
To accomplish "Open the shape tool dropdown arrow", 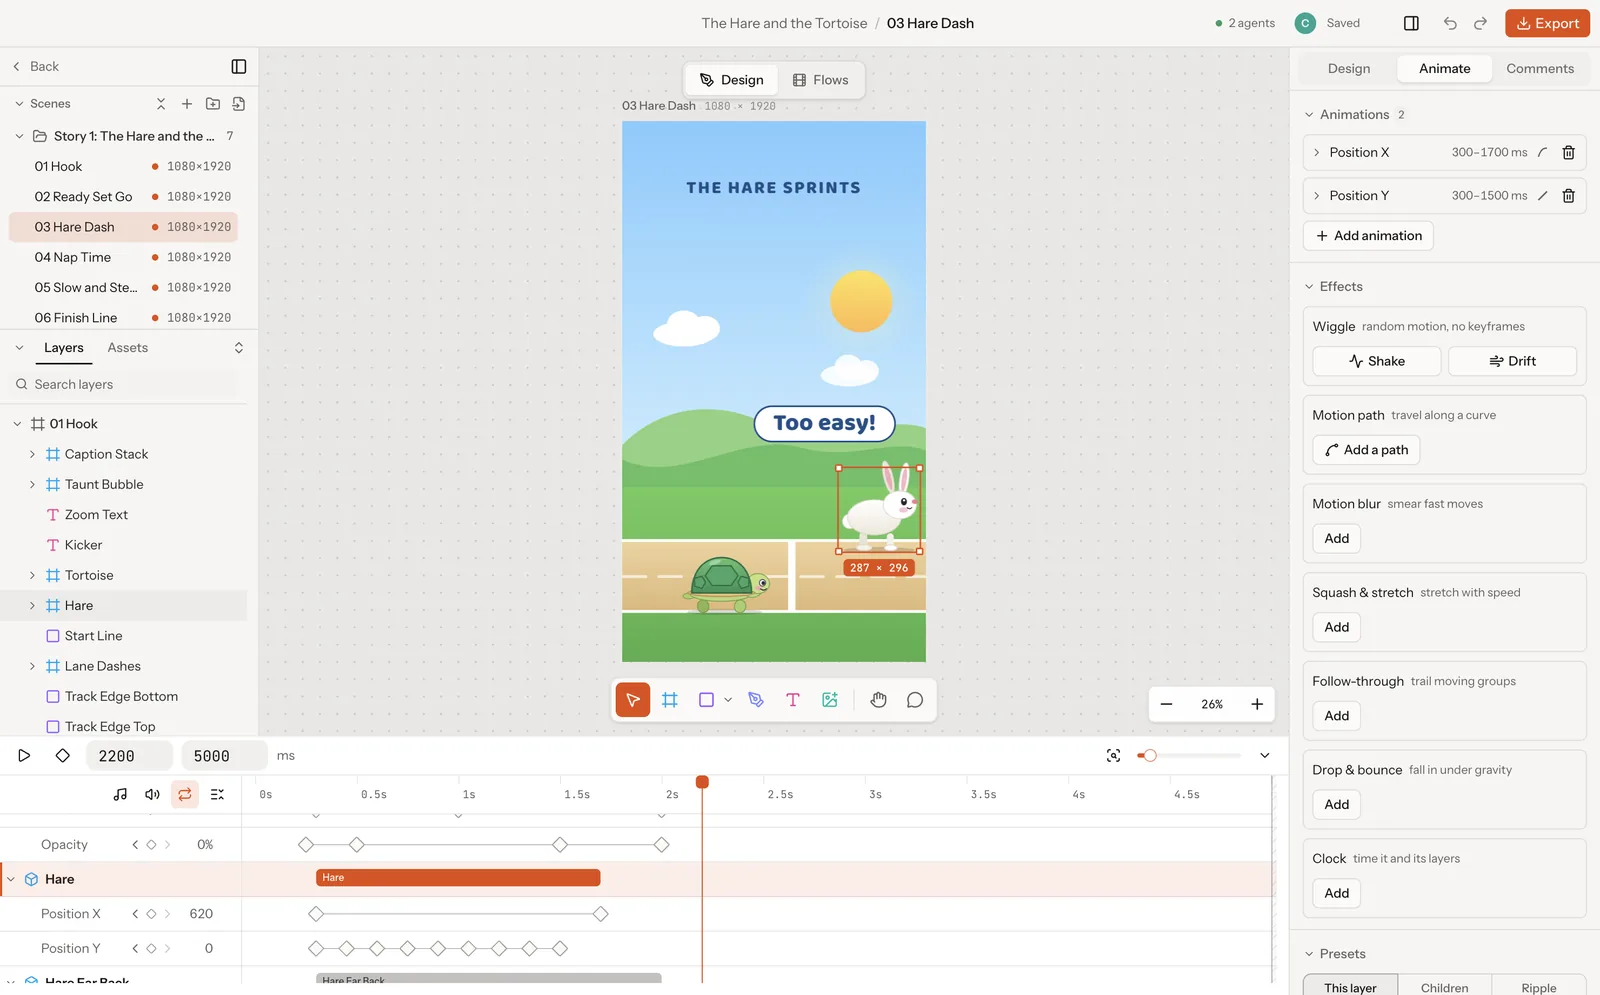I will (x=728, y=700).
